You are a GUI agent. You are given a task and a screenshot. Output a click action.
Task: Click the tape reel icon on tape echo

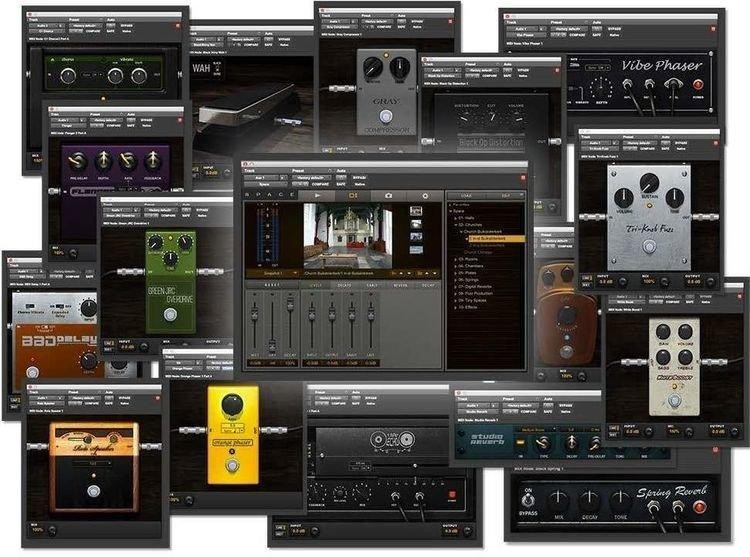392,438
